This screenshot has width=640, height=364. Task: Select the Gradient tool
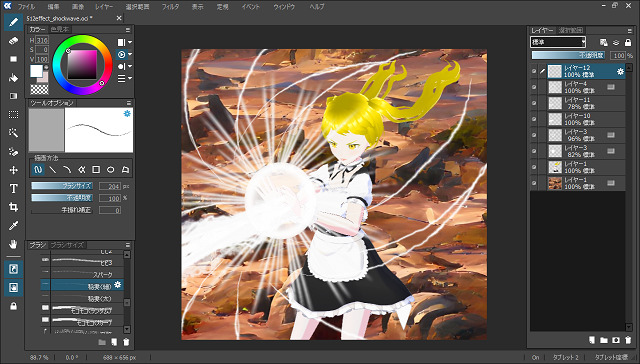[x=13, y=96]
